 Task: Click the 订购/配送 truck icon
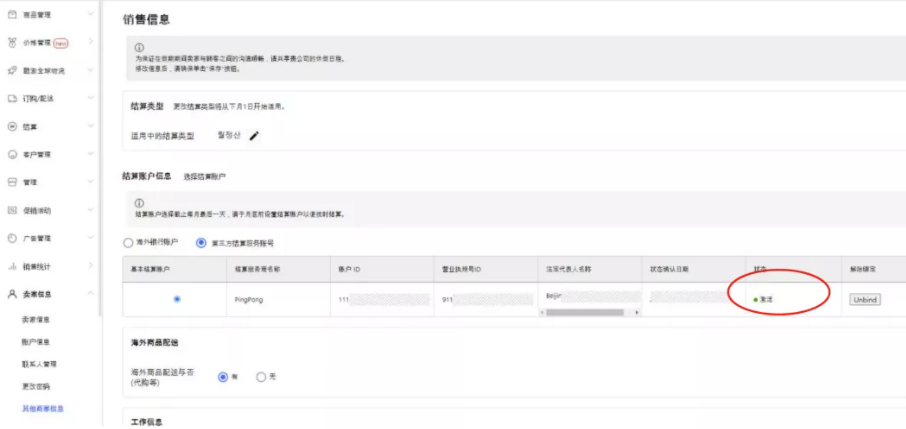tap(12, 99)
